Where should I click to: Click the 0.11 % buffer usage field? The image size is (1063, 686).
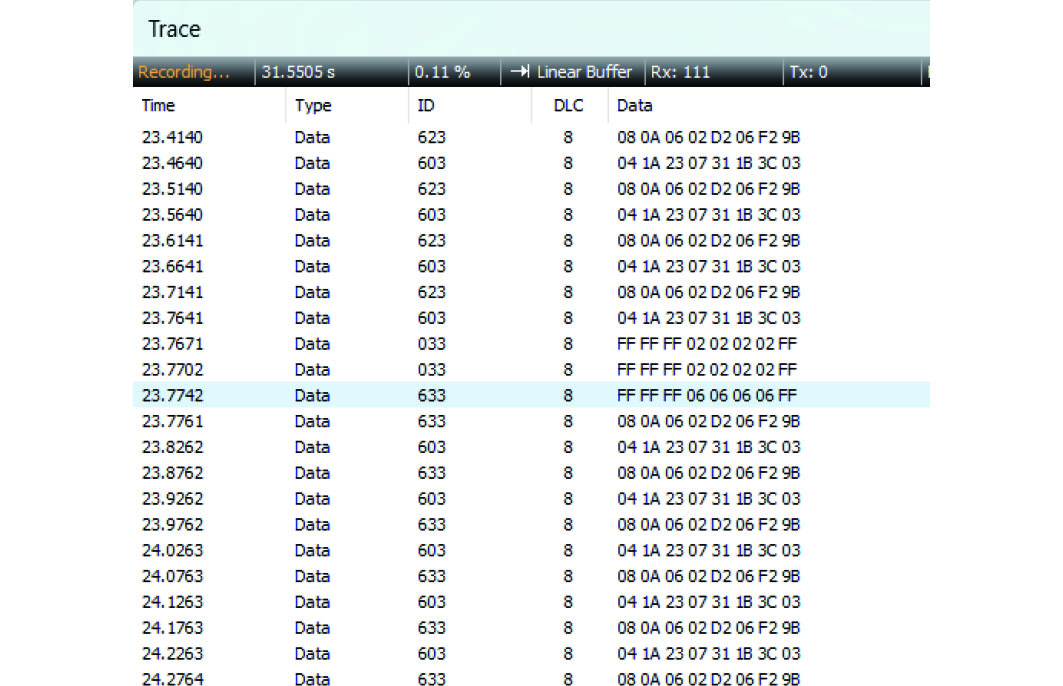coord(442,72)
